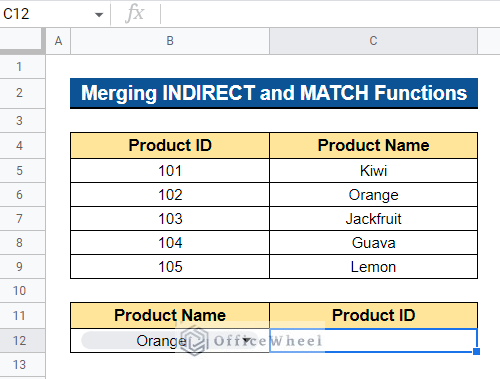This screenshot has height=379, width=500.
Task: Select row 9 header
Action: pyautogui.click(x=22, y=266)
